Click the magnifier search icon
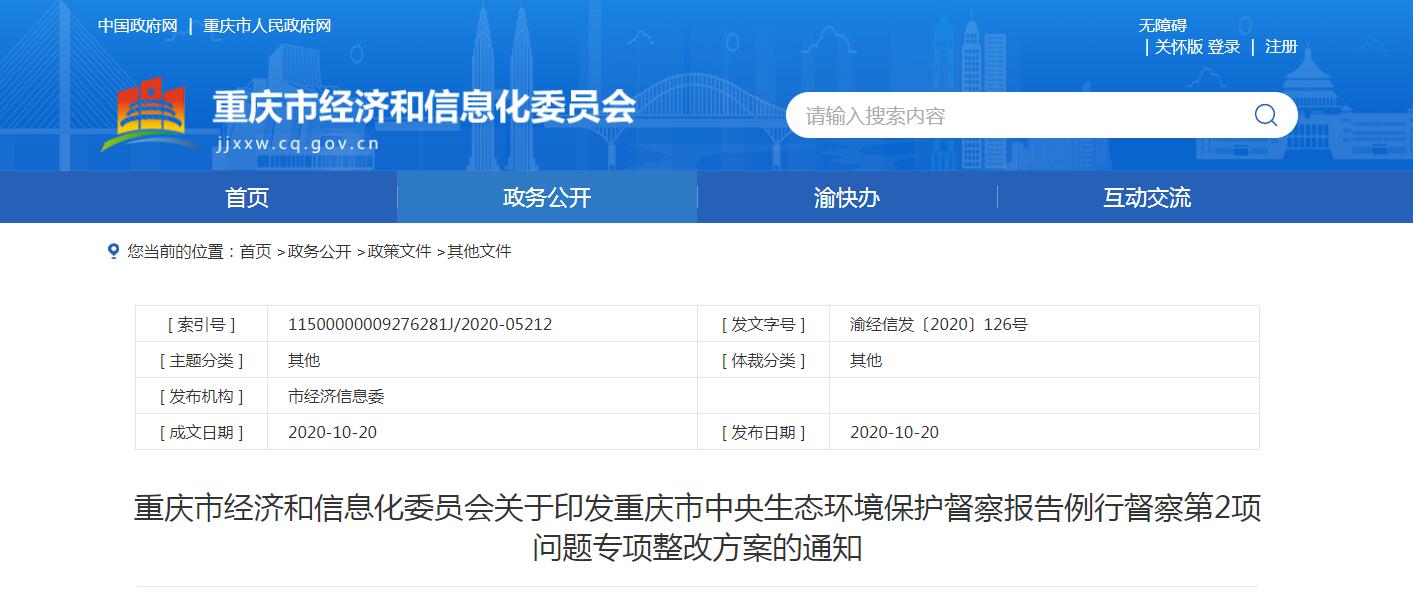 [x=1265, y=114]
